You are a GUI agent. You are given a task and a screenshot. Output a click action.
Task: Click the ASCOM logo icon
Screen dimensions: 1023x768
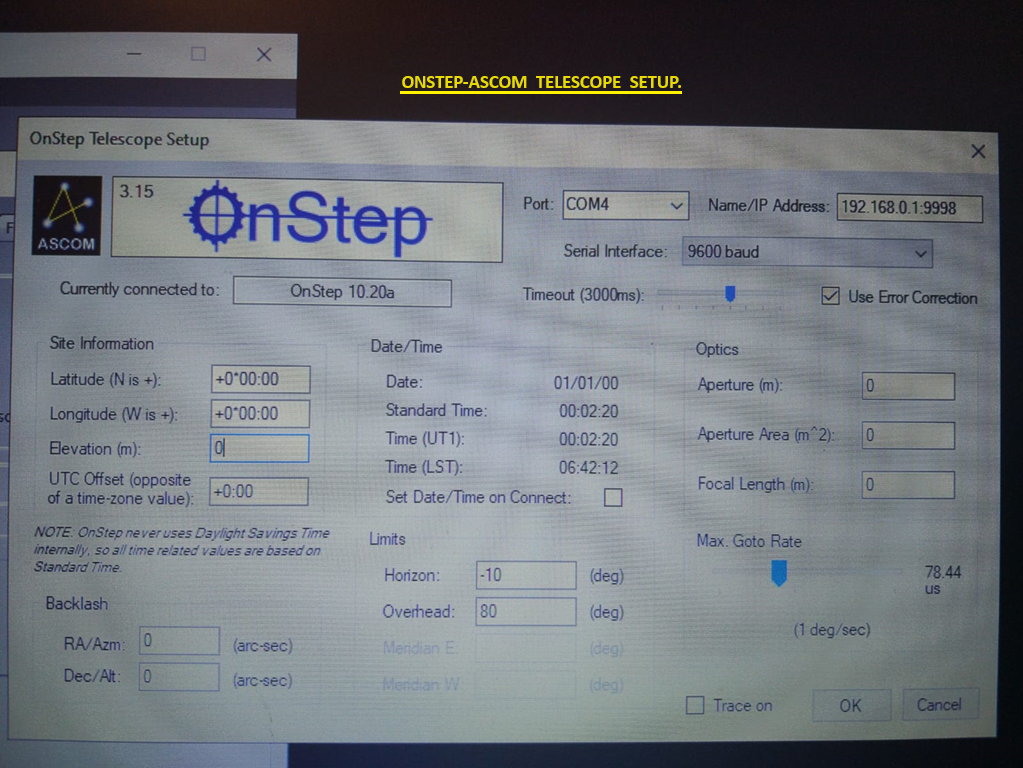tap(67, 215)
